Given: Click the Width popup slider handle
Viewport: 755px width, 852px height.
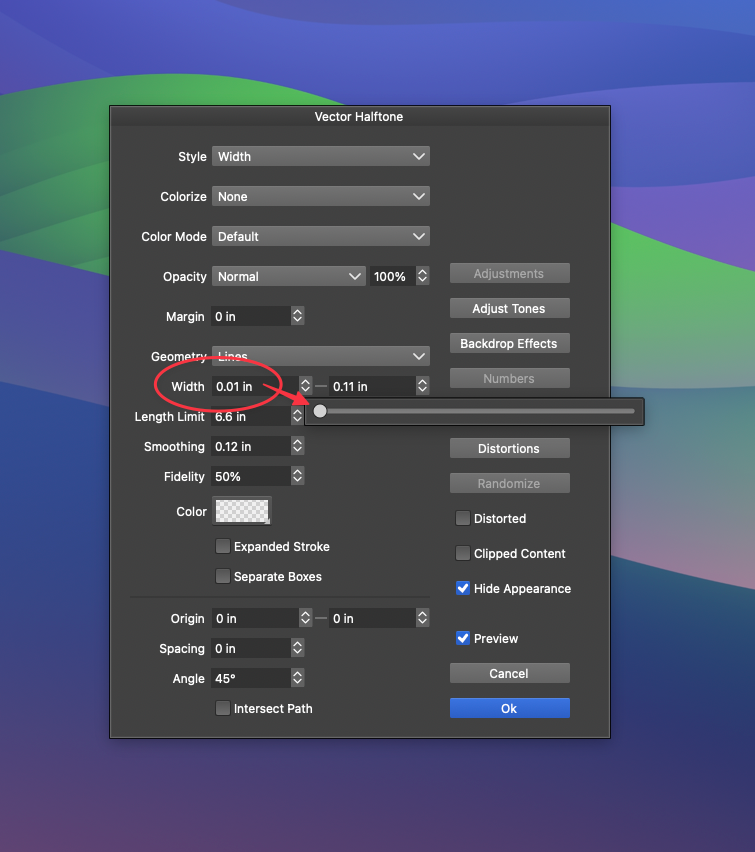Looking at the screenshot, I should (320, 411).
